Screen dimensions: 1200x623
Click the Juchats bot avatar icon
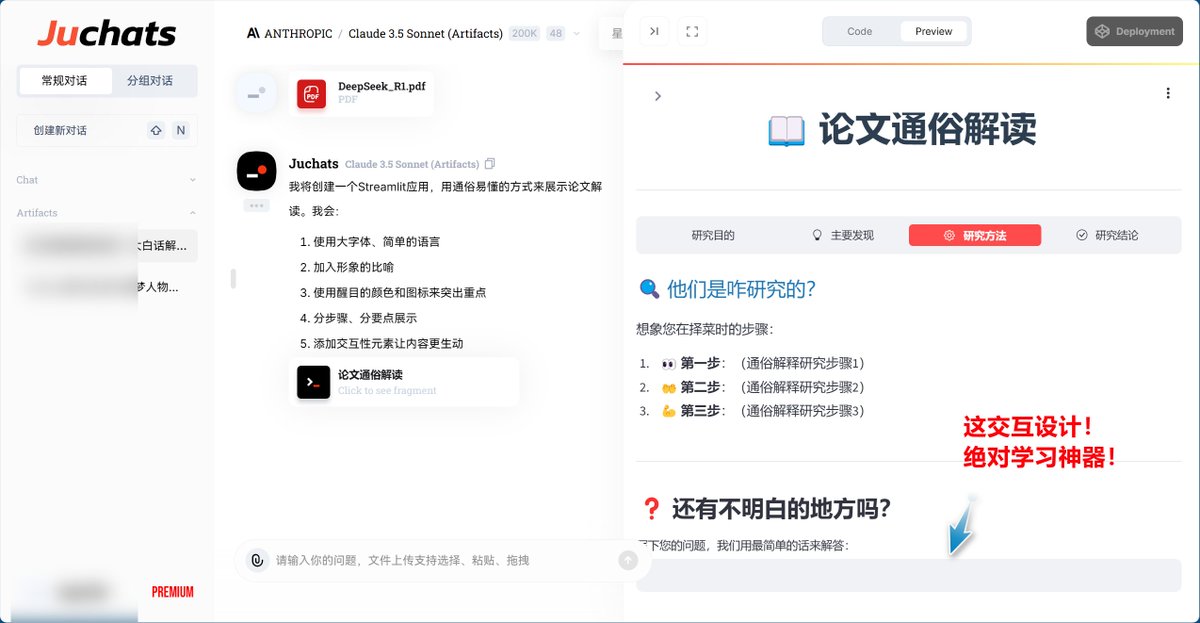257,171
